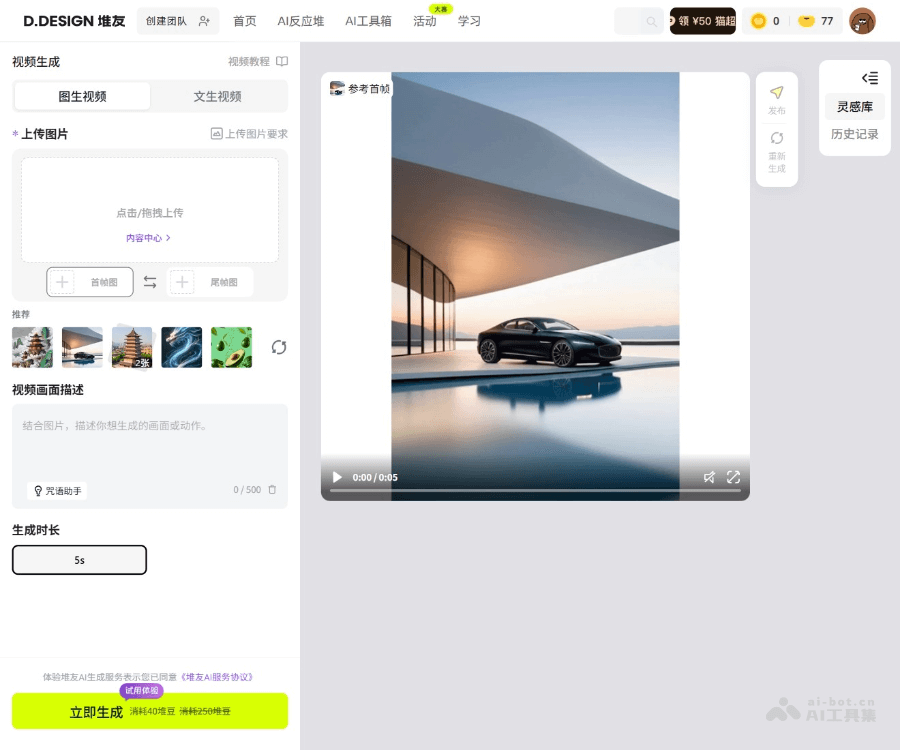Toggle video sound with the speaker icon
The image size is (900, 750).
click(x=709, y=477)
